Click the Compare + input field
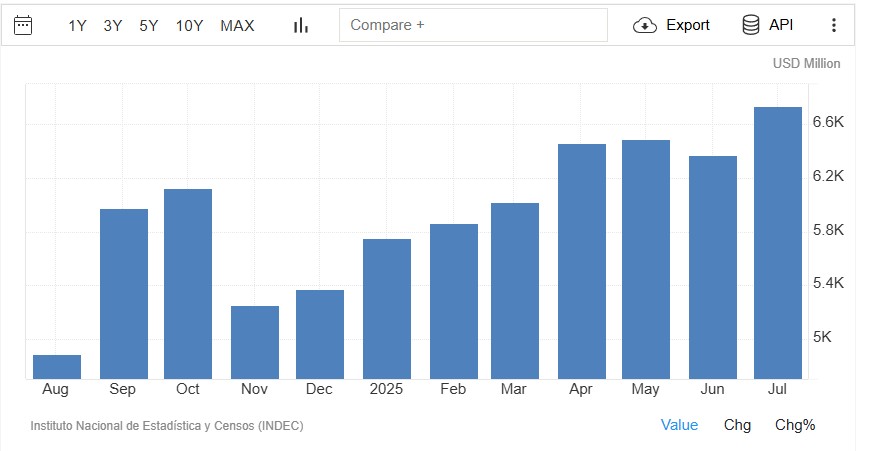This screenshot has height=451, width=872. coord(473,25)
